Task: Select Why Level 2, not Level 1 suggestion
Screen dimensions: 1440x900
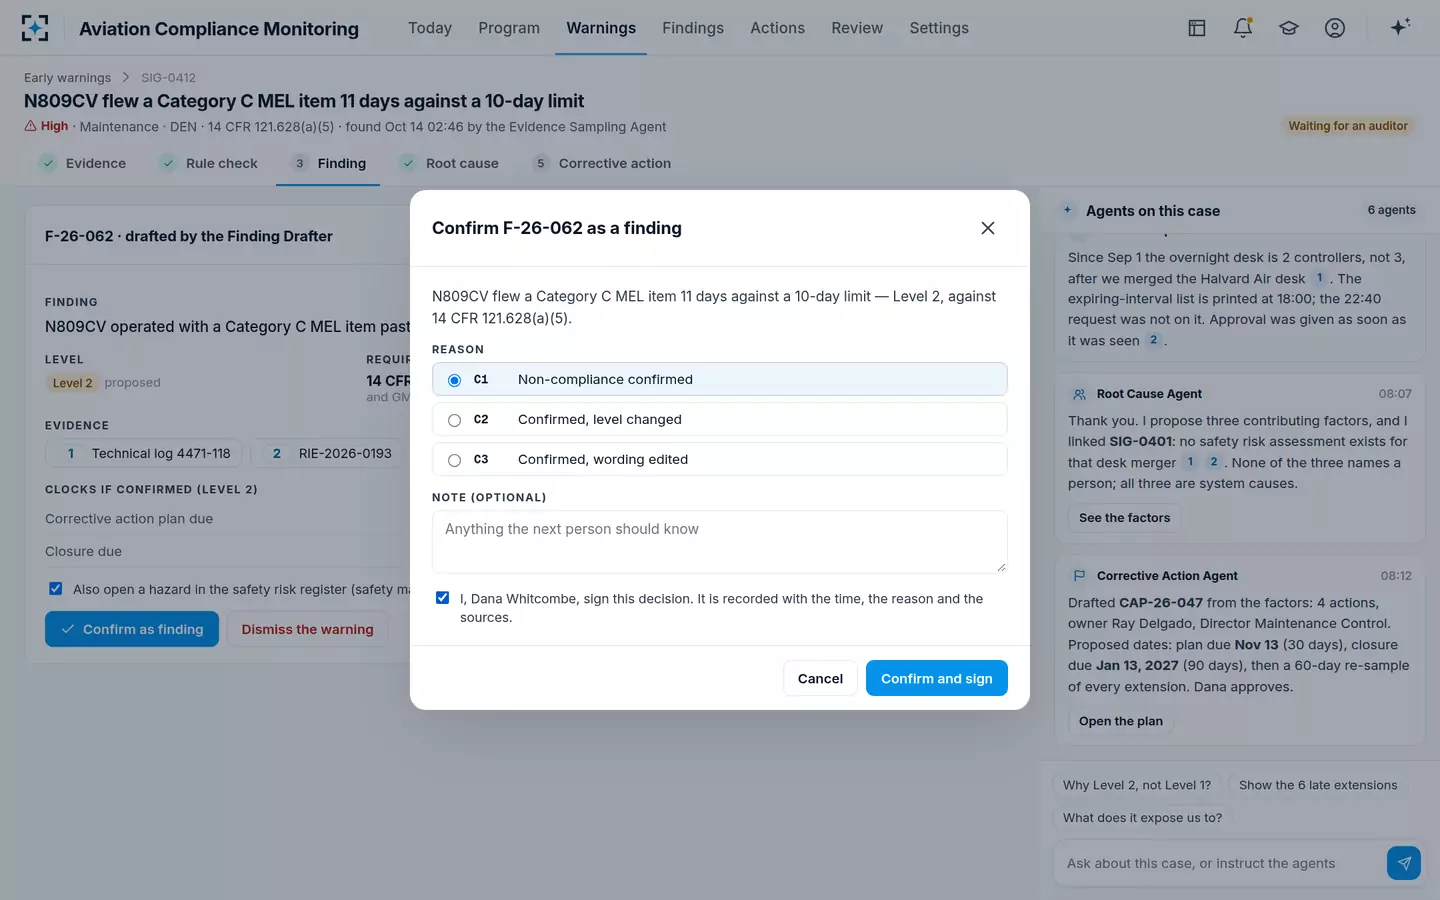Action: point(1137,785)
